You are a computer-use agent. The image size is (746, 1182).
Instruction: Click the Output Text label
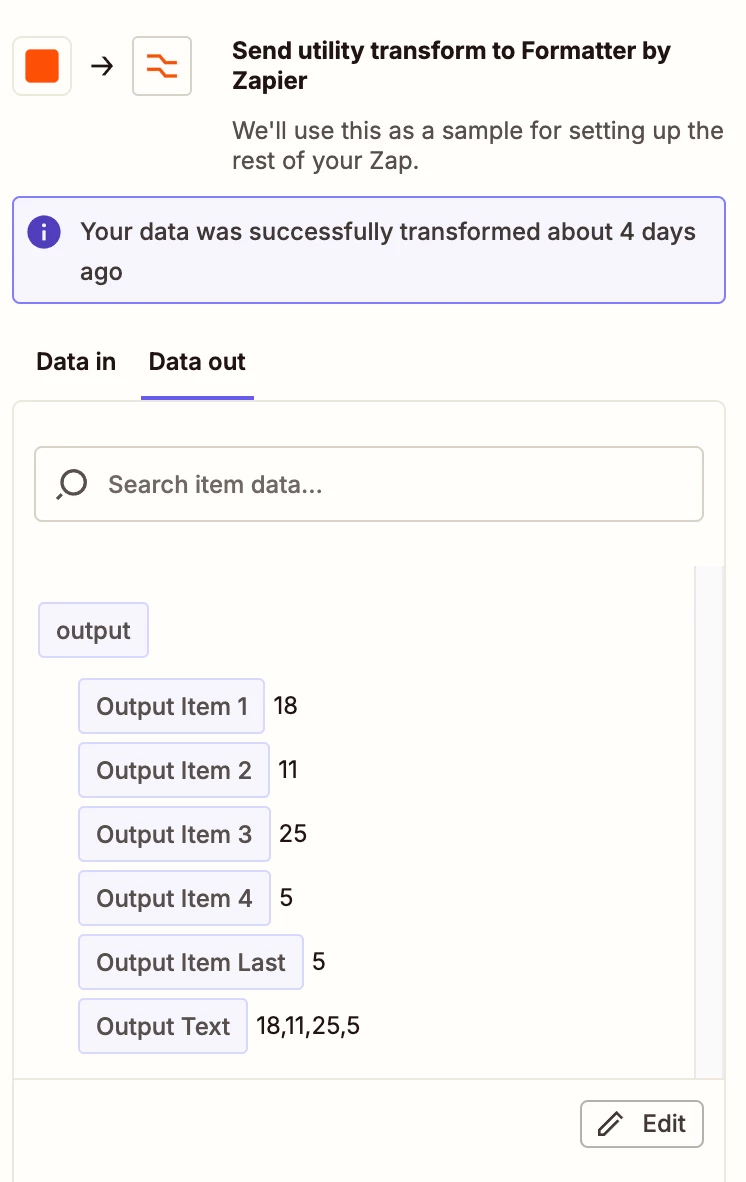(163, 1026)
